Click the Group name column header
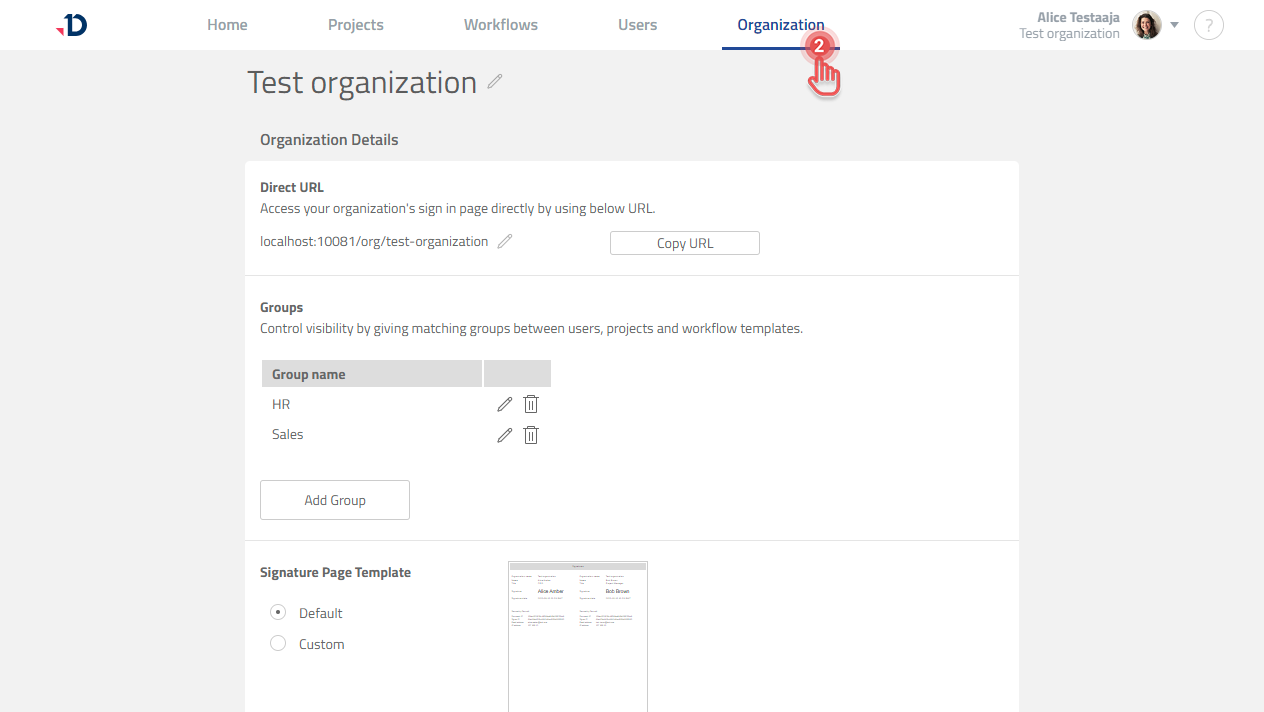The height and width of the screenshot is (712, 1264). (309, 373)
